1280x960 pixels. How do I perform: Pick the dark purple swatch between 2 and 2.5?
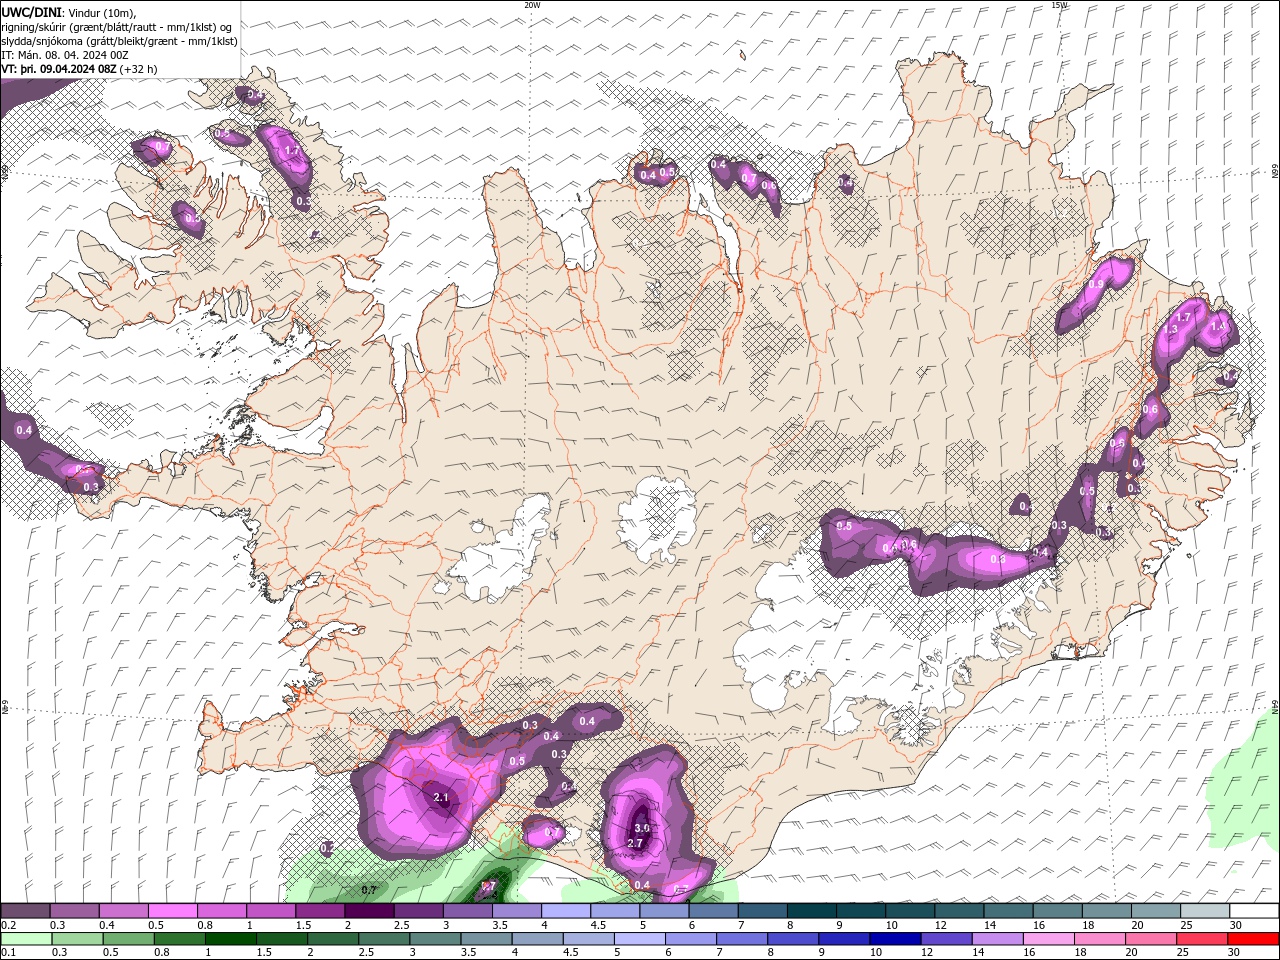(x=369, y=911)
